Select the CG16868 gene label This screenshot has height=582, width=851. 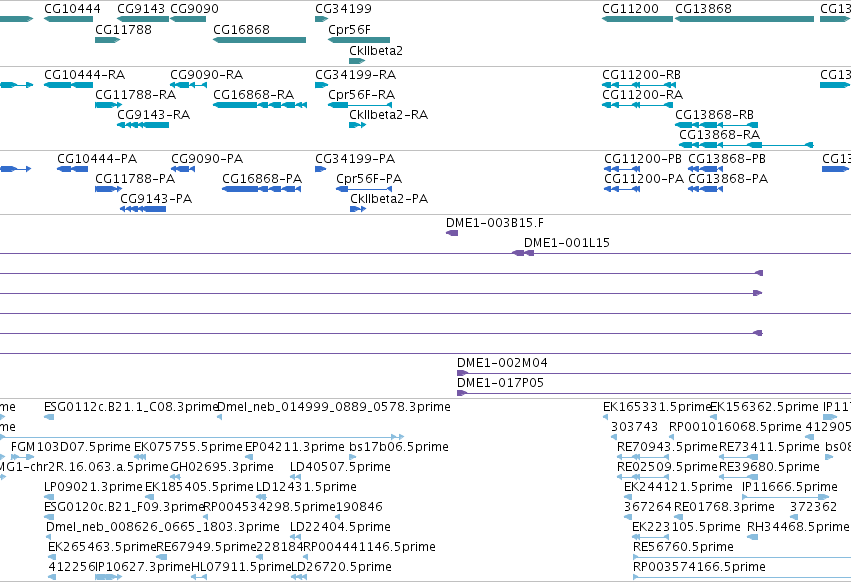pyautogui.click(x=242, y=29)
